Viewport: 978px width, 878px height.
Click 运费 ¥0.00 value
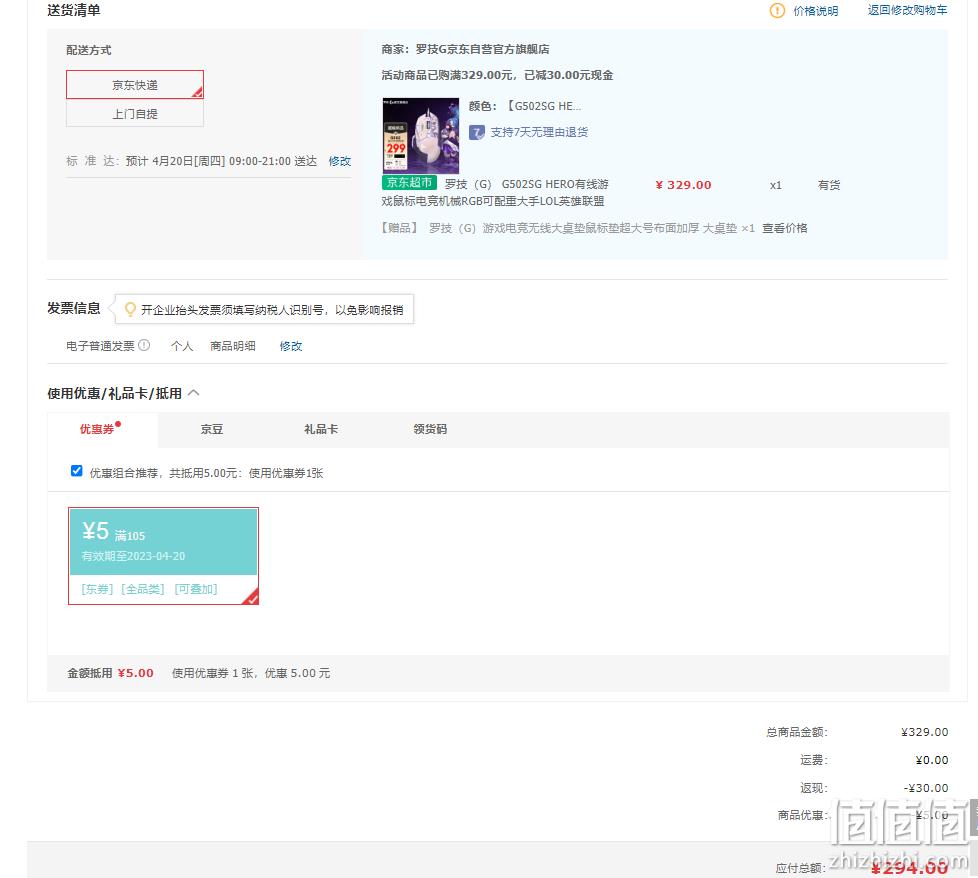click(x=932, y=760)
